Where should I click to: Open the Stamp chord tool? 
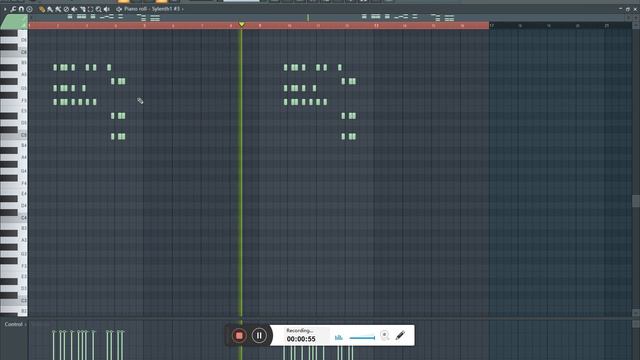pos(29,9)
